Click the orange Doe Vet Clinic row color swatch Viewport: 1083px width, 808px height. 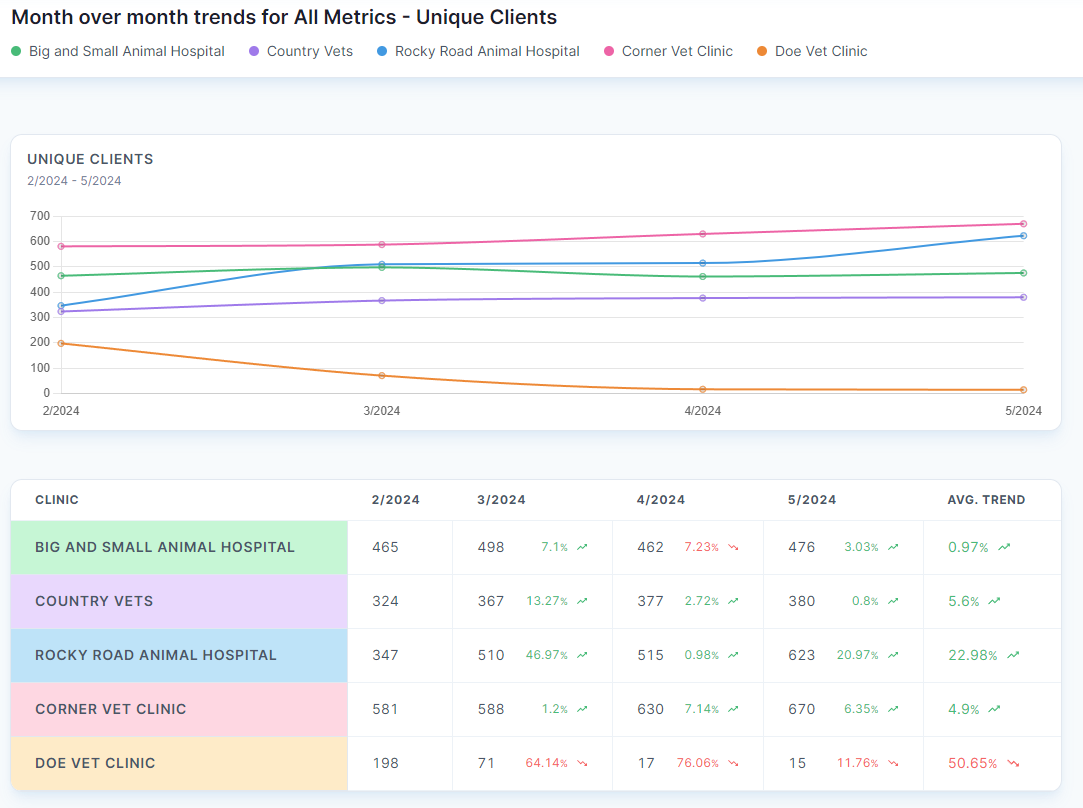179,763
